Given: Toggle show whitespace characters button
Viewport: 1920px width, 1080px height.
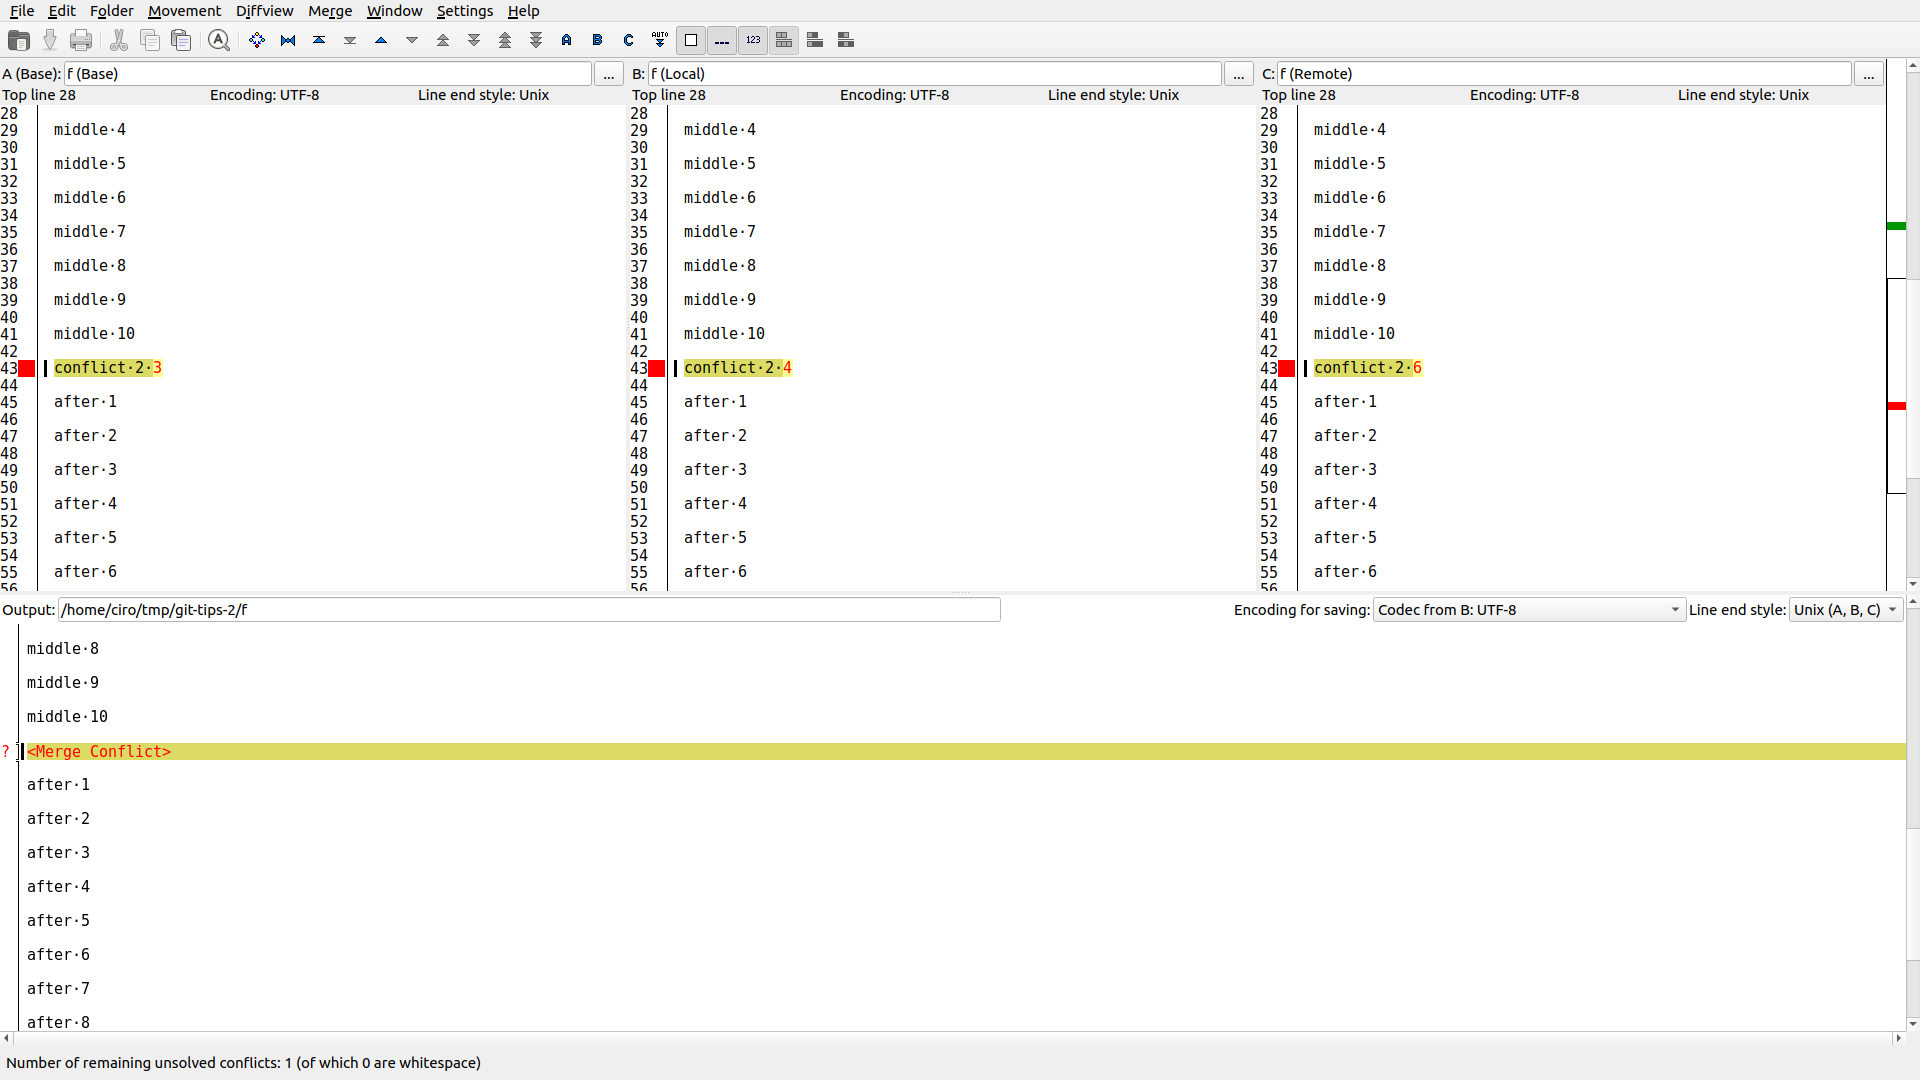Looking at the screenshot, I should tap(722, 40).
